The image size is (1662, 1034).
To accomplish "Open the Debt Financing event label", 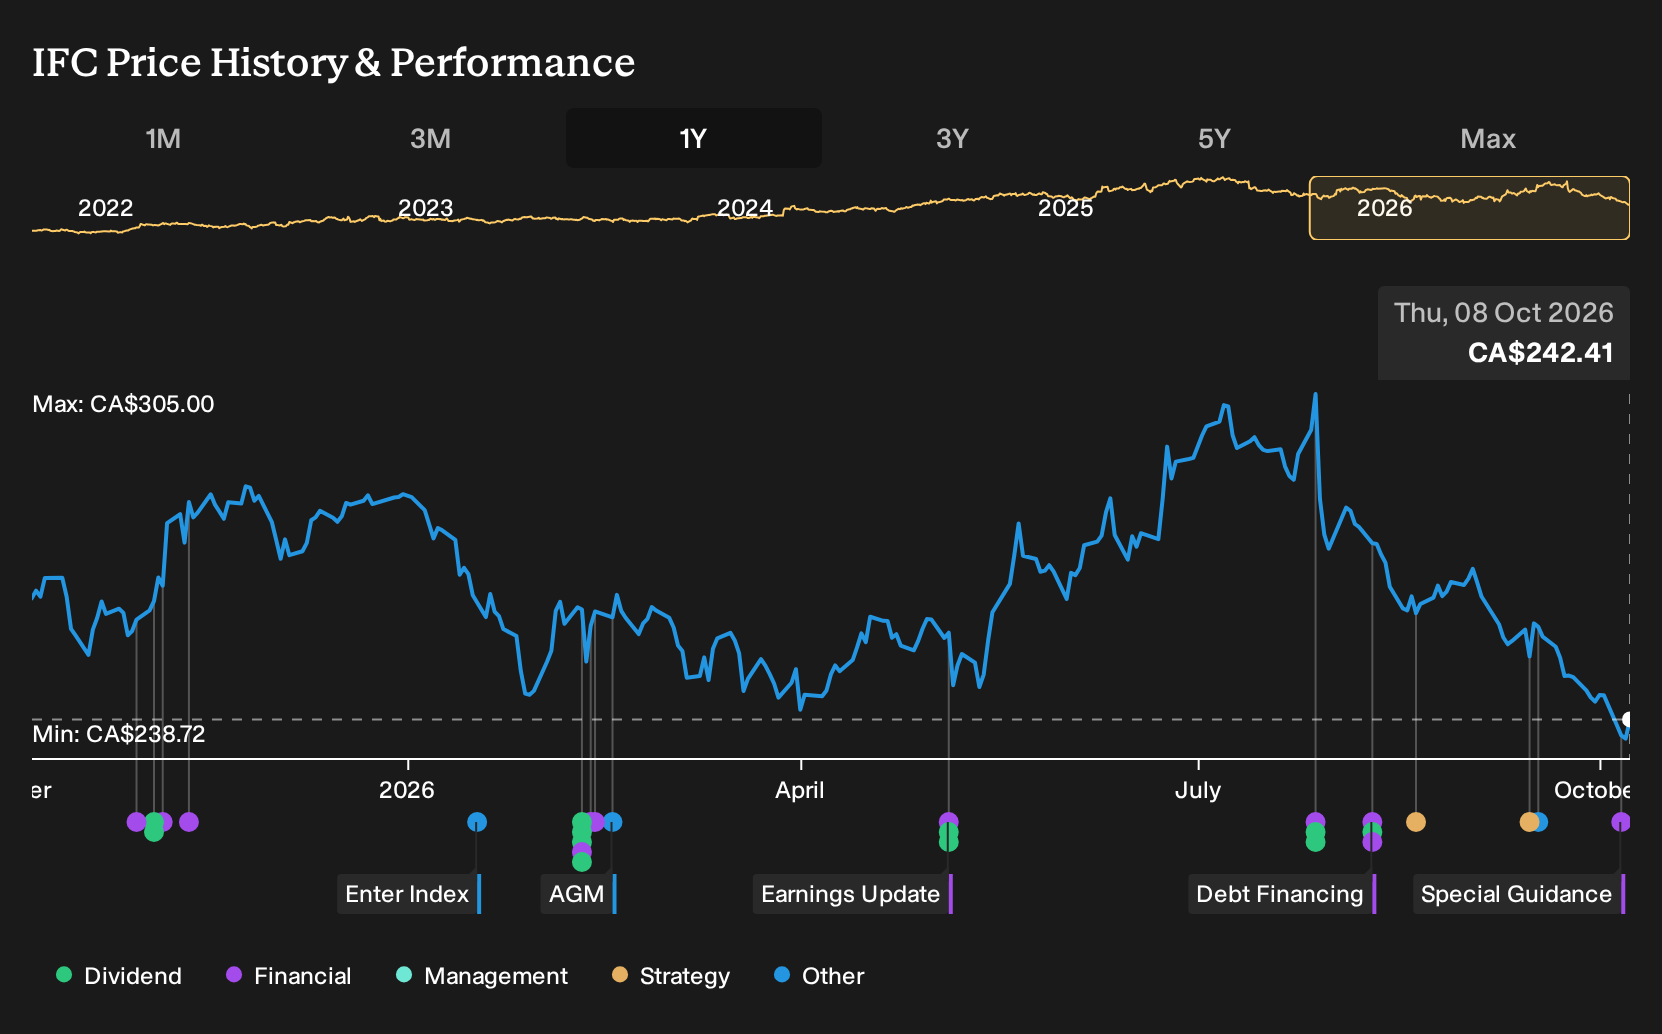I will pos(1282,894).
